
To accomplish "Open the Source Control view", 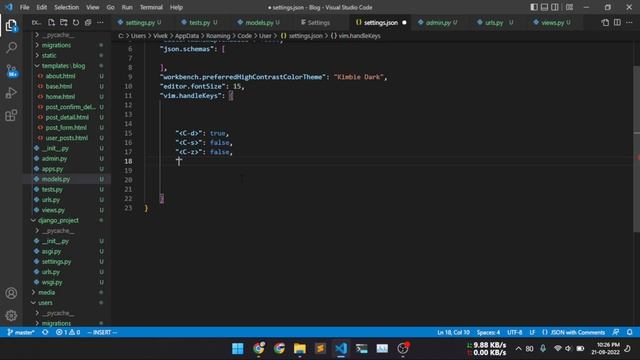I will point(11,71).
